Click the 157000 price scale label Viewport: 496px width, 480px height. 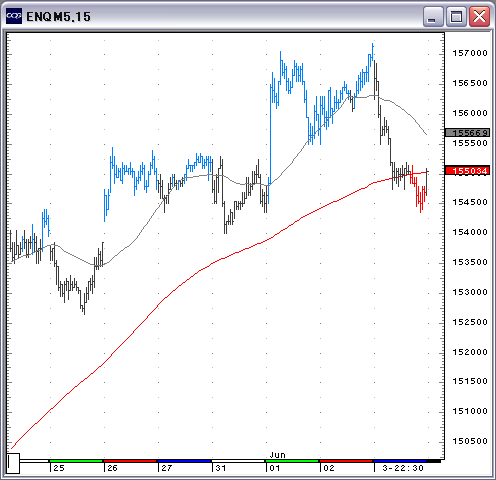pos(470,53)
